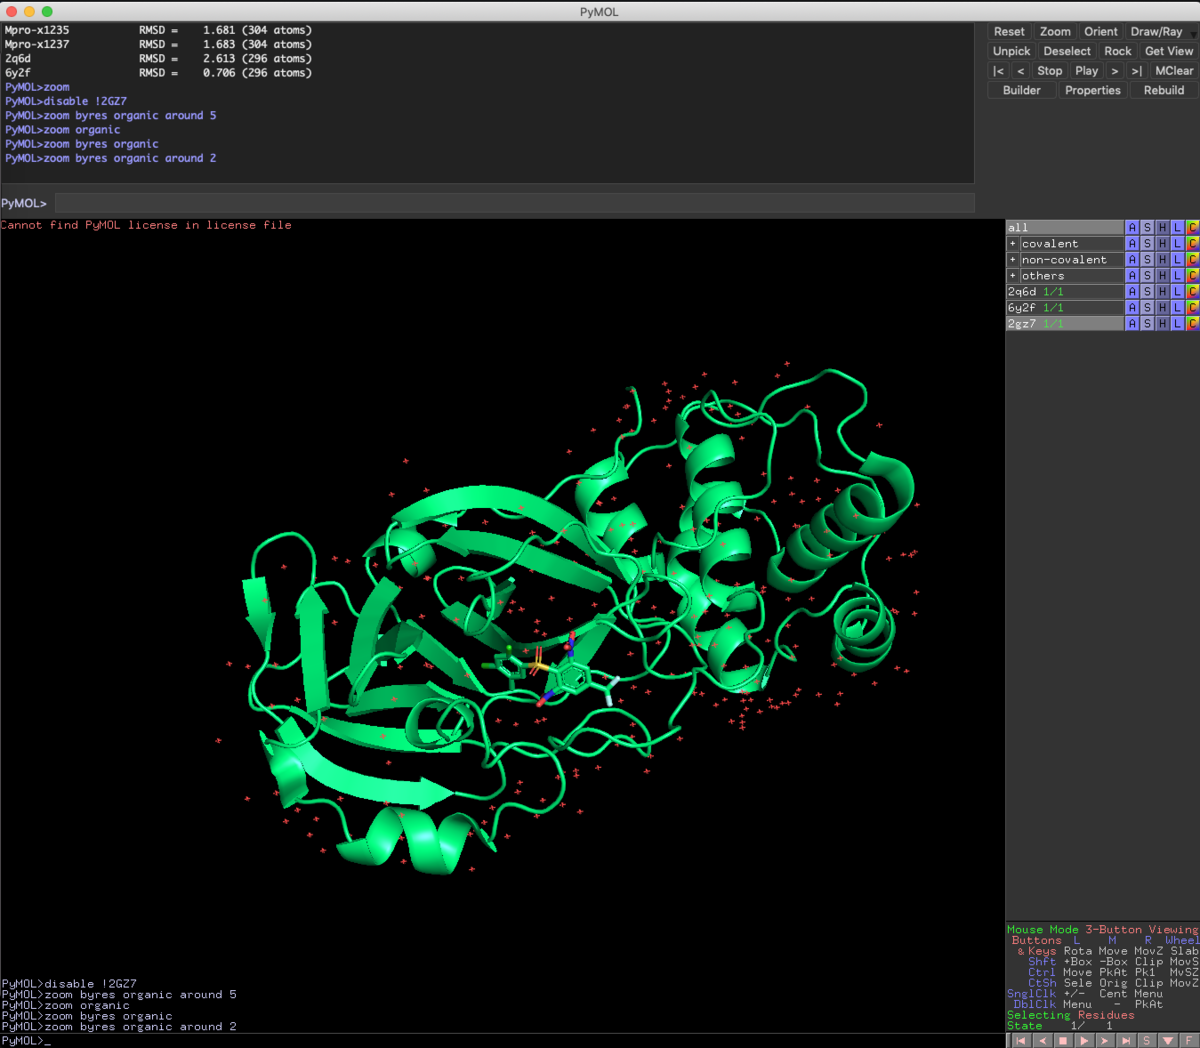Open the Properties panel
The width and height of the screenshot is (1200, 1048).
click(1093, 90)
